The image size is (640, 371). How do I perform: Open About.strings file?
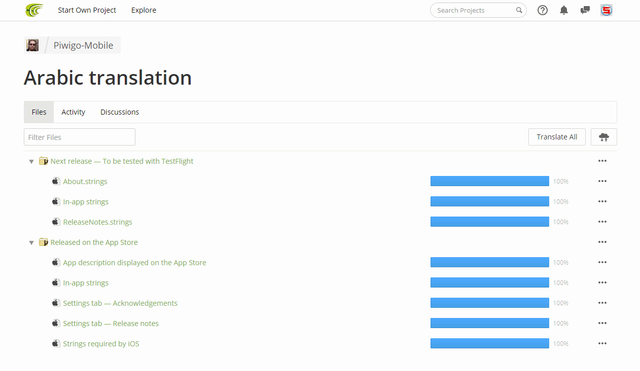[85, 181]
